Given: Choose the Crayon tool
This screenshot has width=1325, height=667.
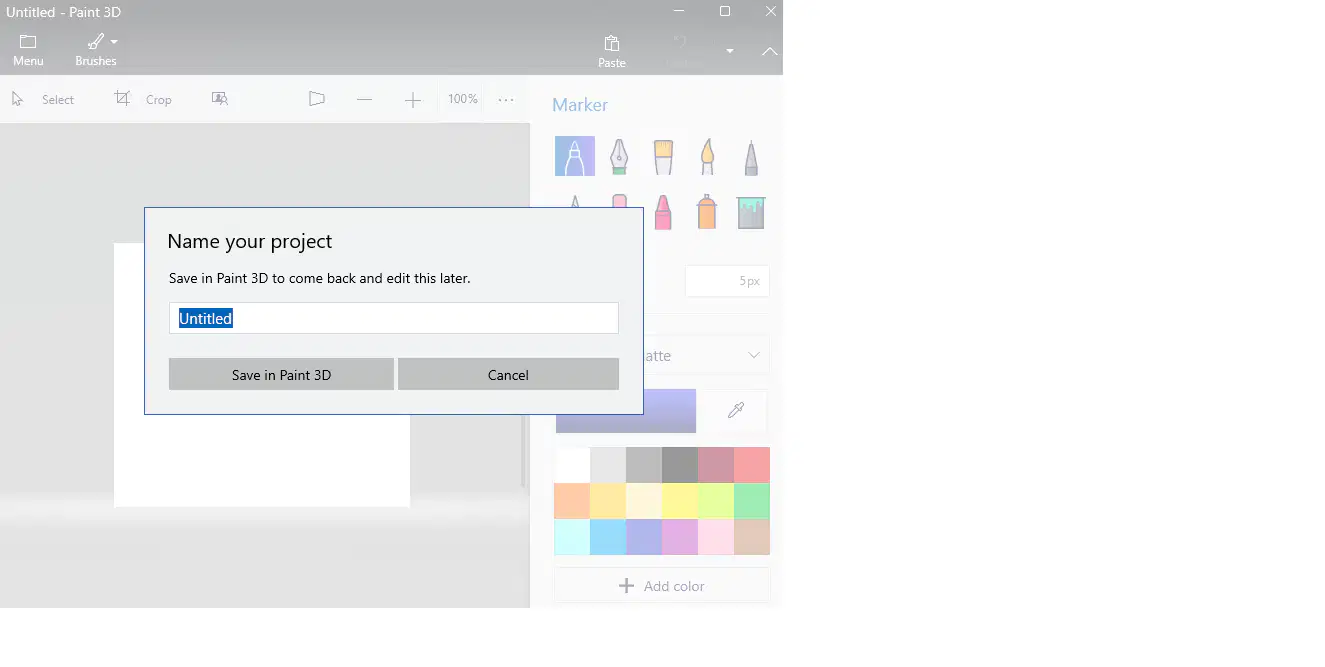Looking at the screenshot, I should click(662, 212).
